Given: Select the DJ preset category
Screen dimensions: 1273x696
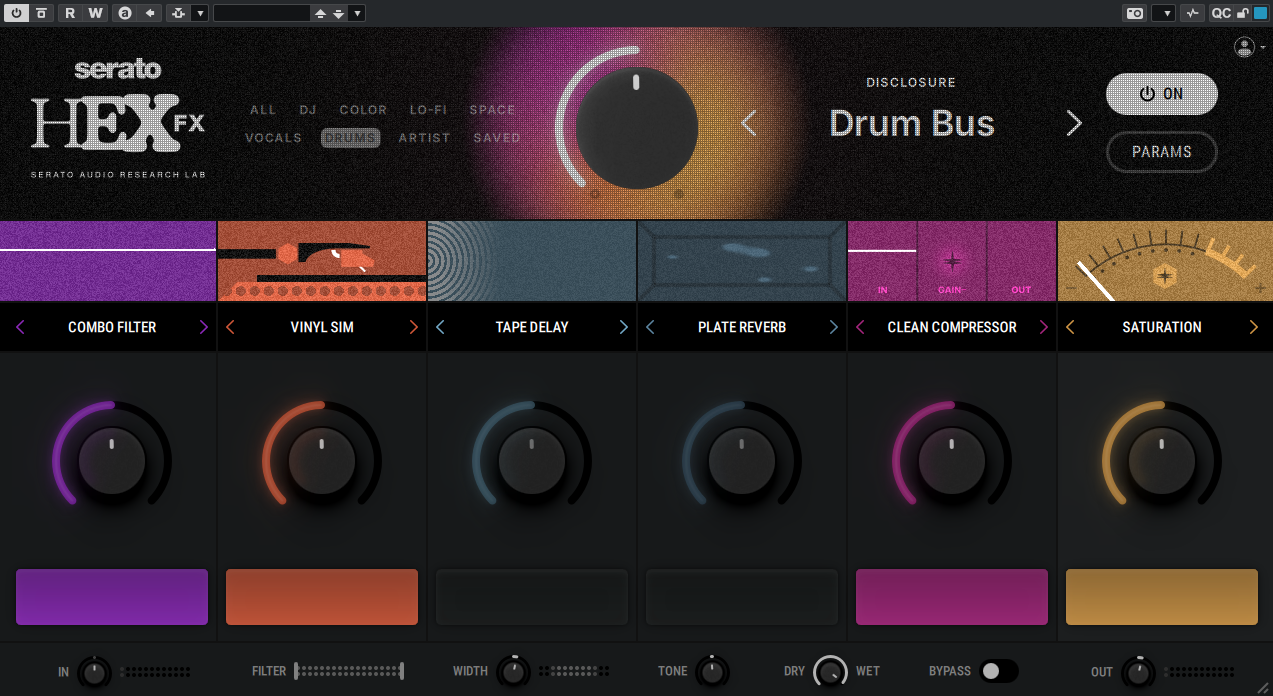Looking at the screenshot, I should (x=308, y=110).
